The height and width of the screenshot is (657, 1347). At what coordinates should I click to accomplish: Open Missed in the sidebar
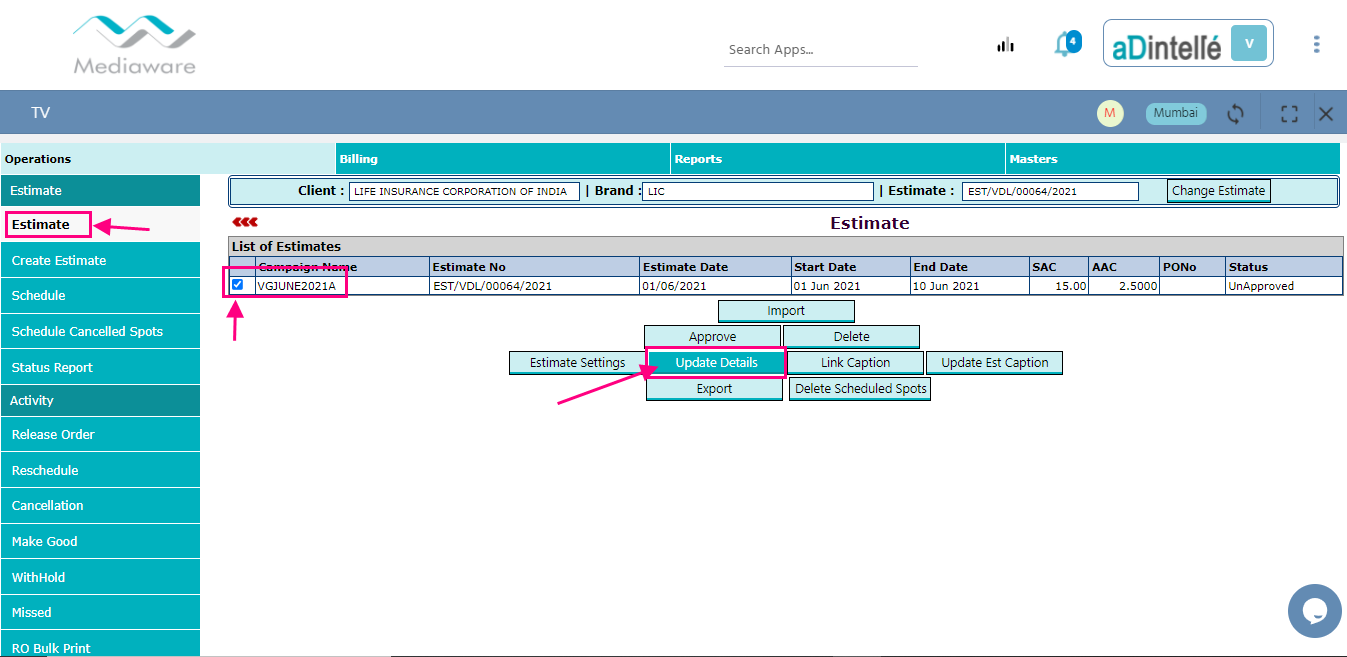[x=100, y=612]
